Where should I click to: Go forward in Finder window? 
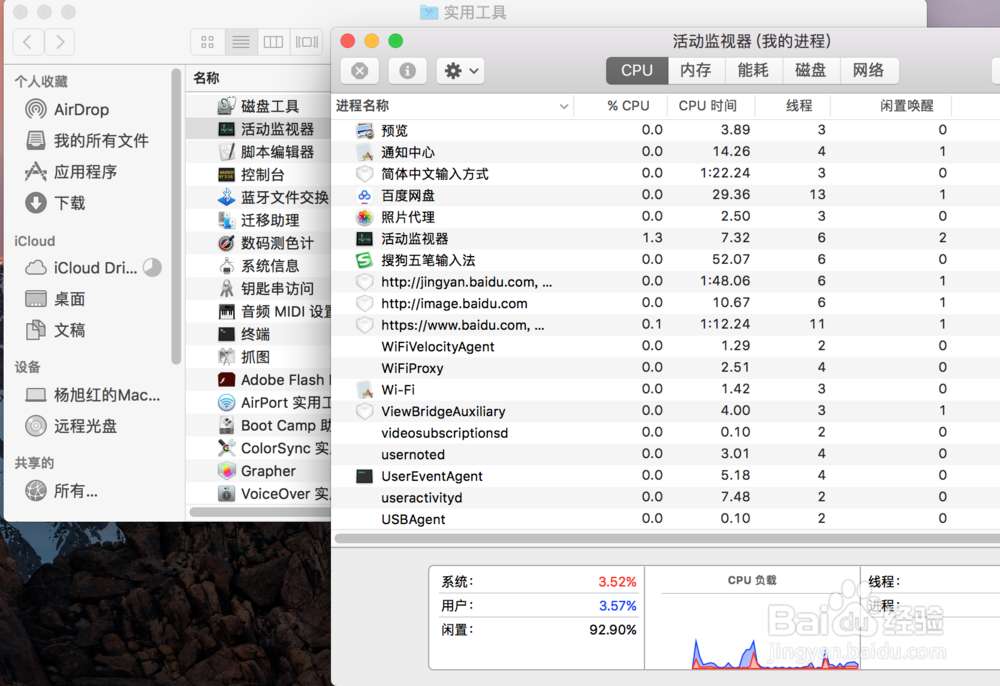point(59,42)
